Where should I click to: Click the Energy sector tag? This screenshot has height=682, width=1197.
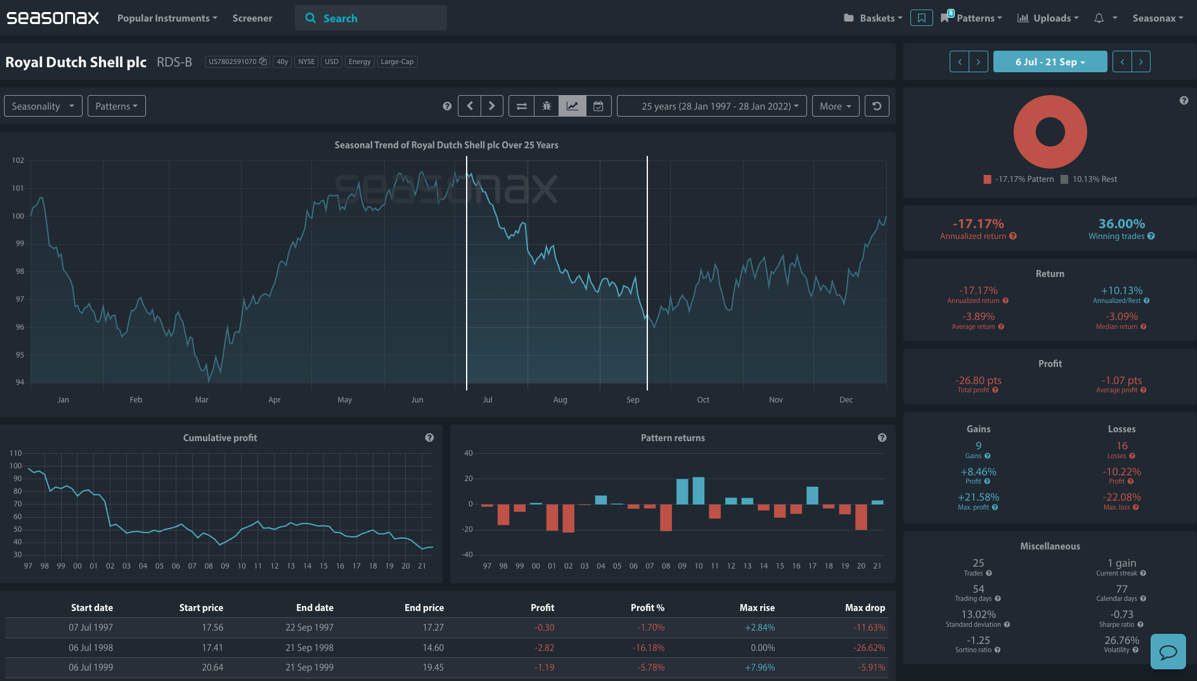[x=360, y=62]
